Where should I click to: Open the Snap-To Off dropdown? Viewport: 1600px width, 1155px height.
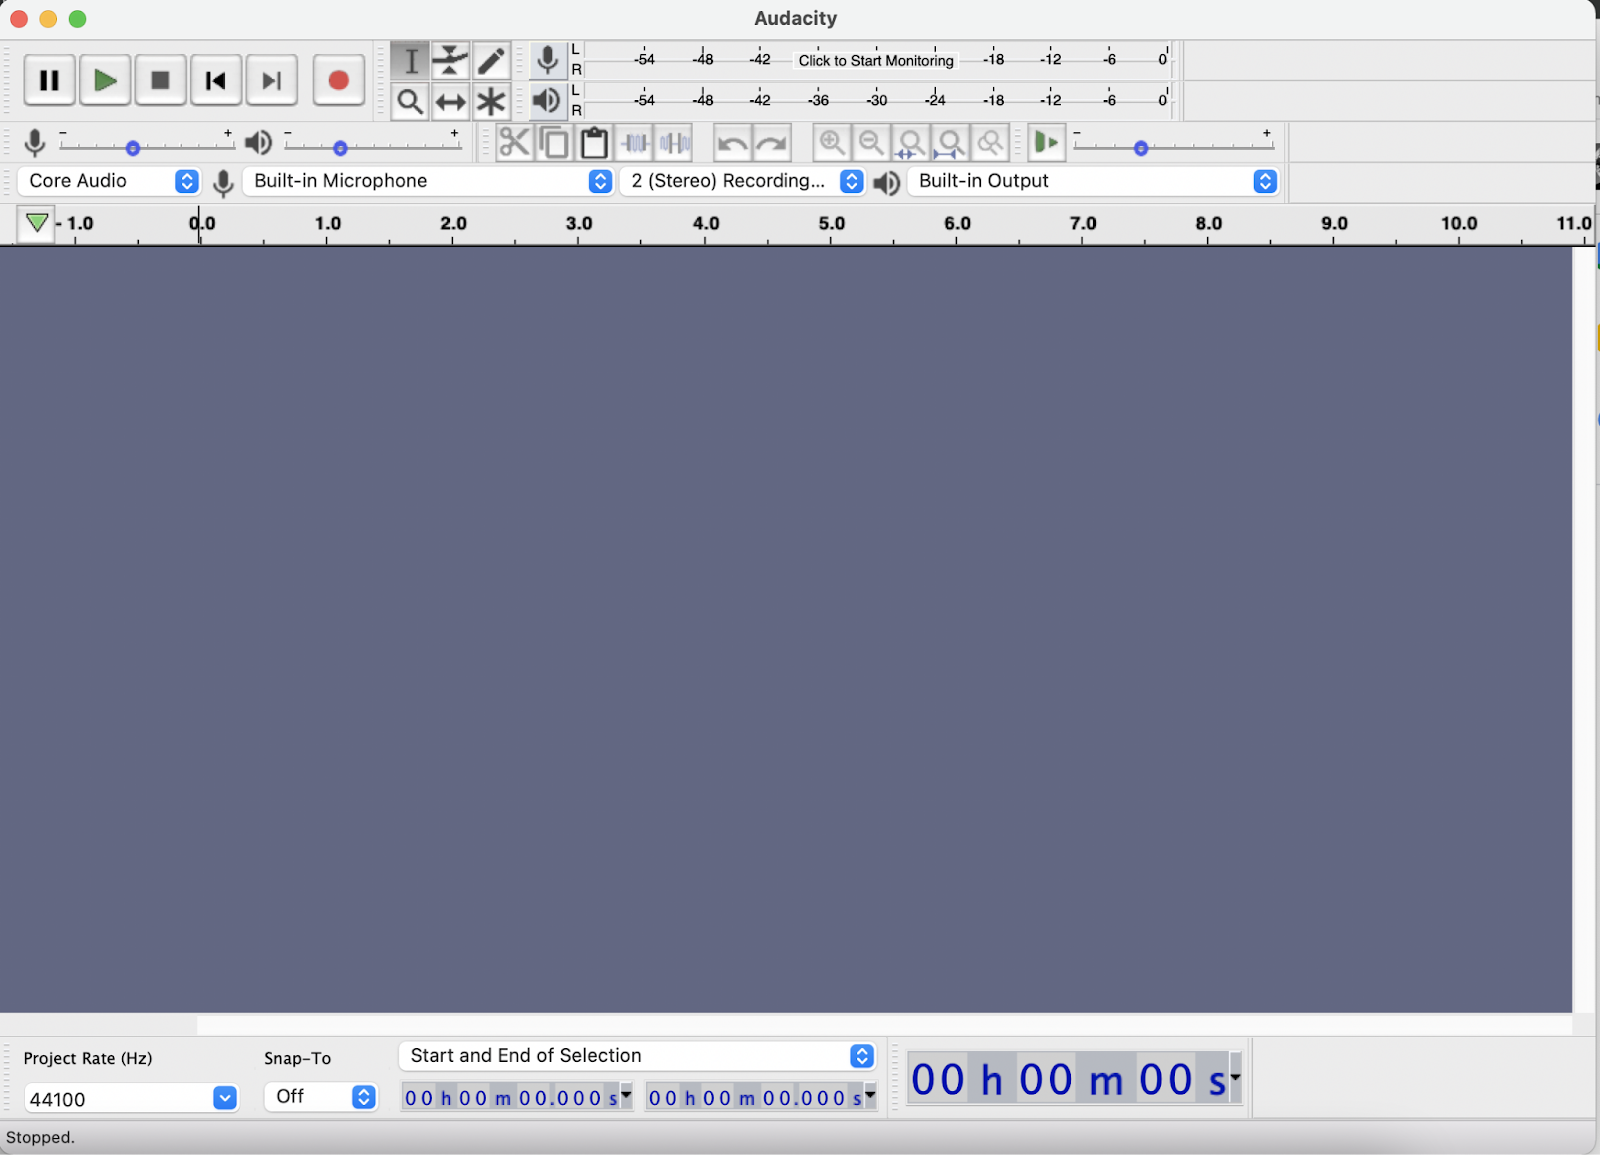click(320, 1097)
